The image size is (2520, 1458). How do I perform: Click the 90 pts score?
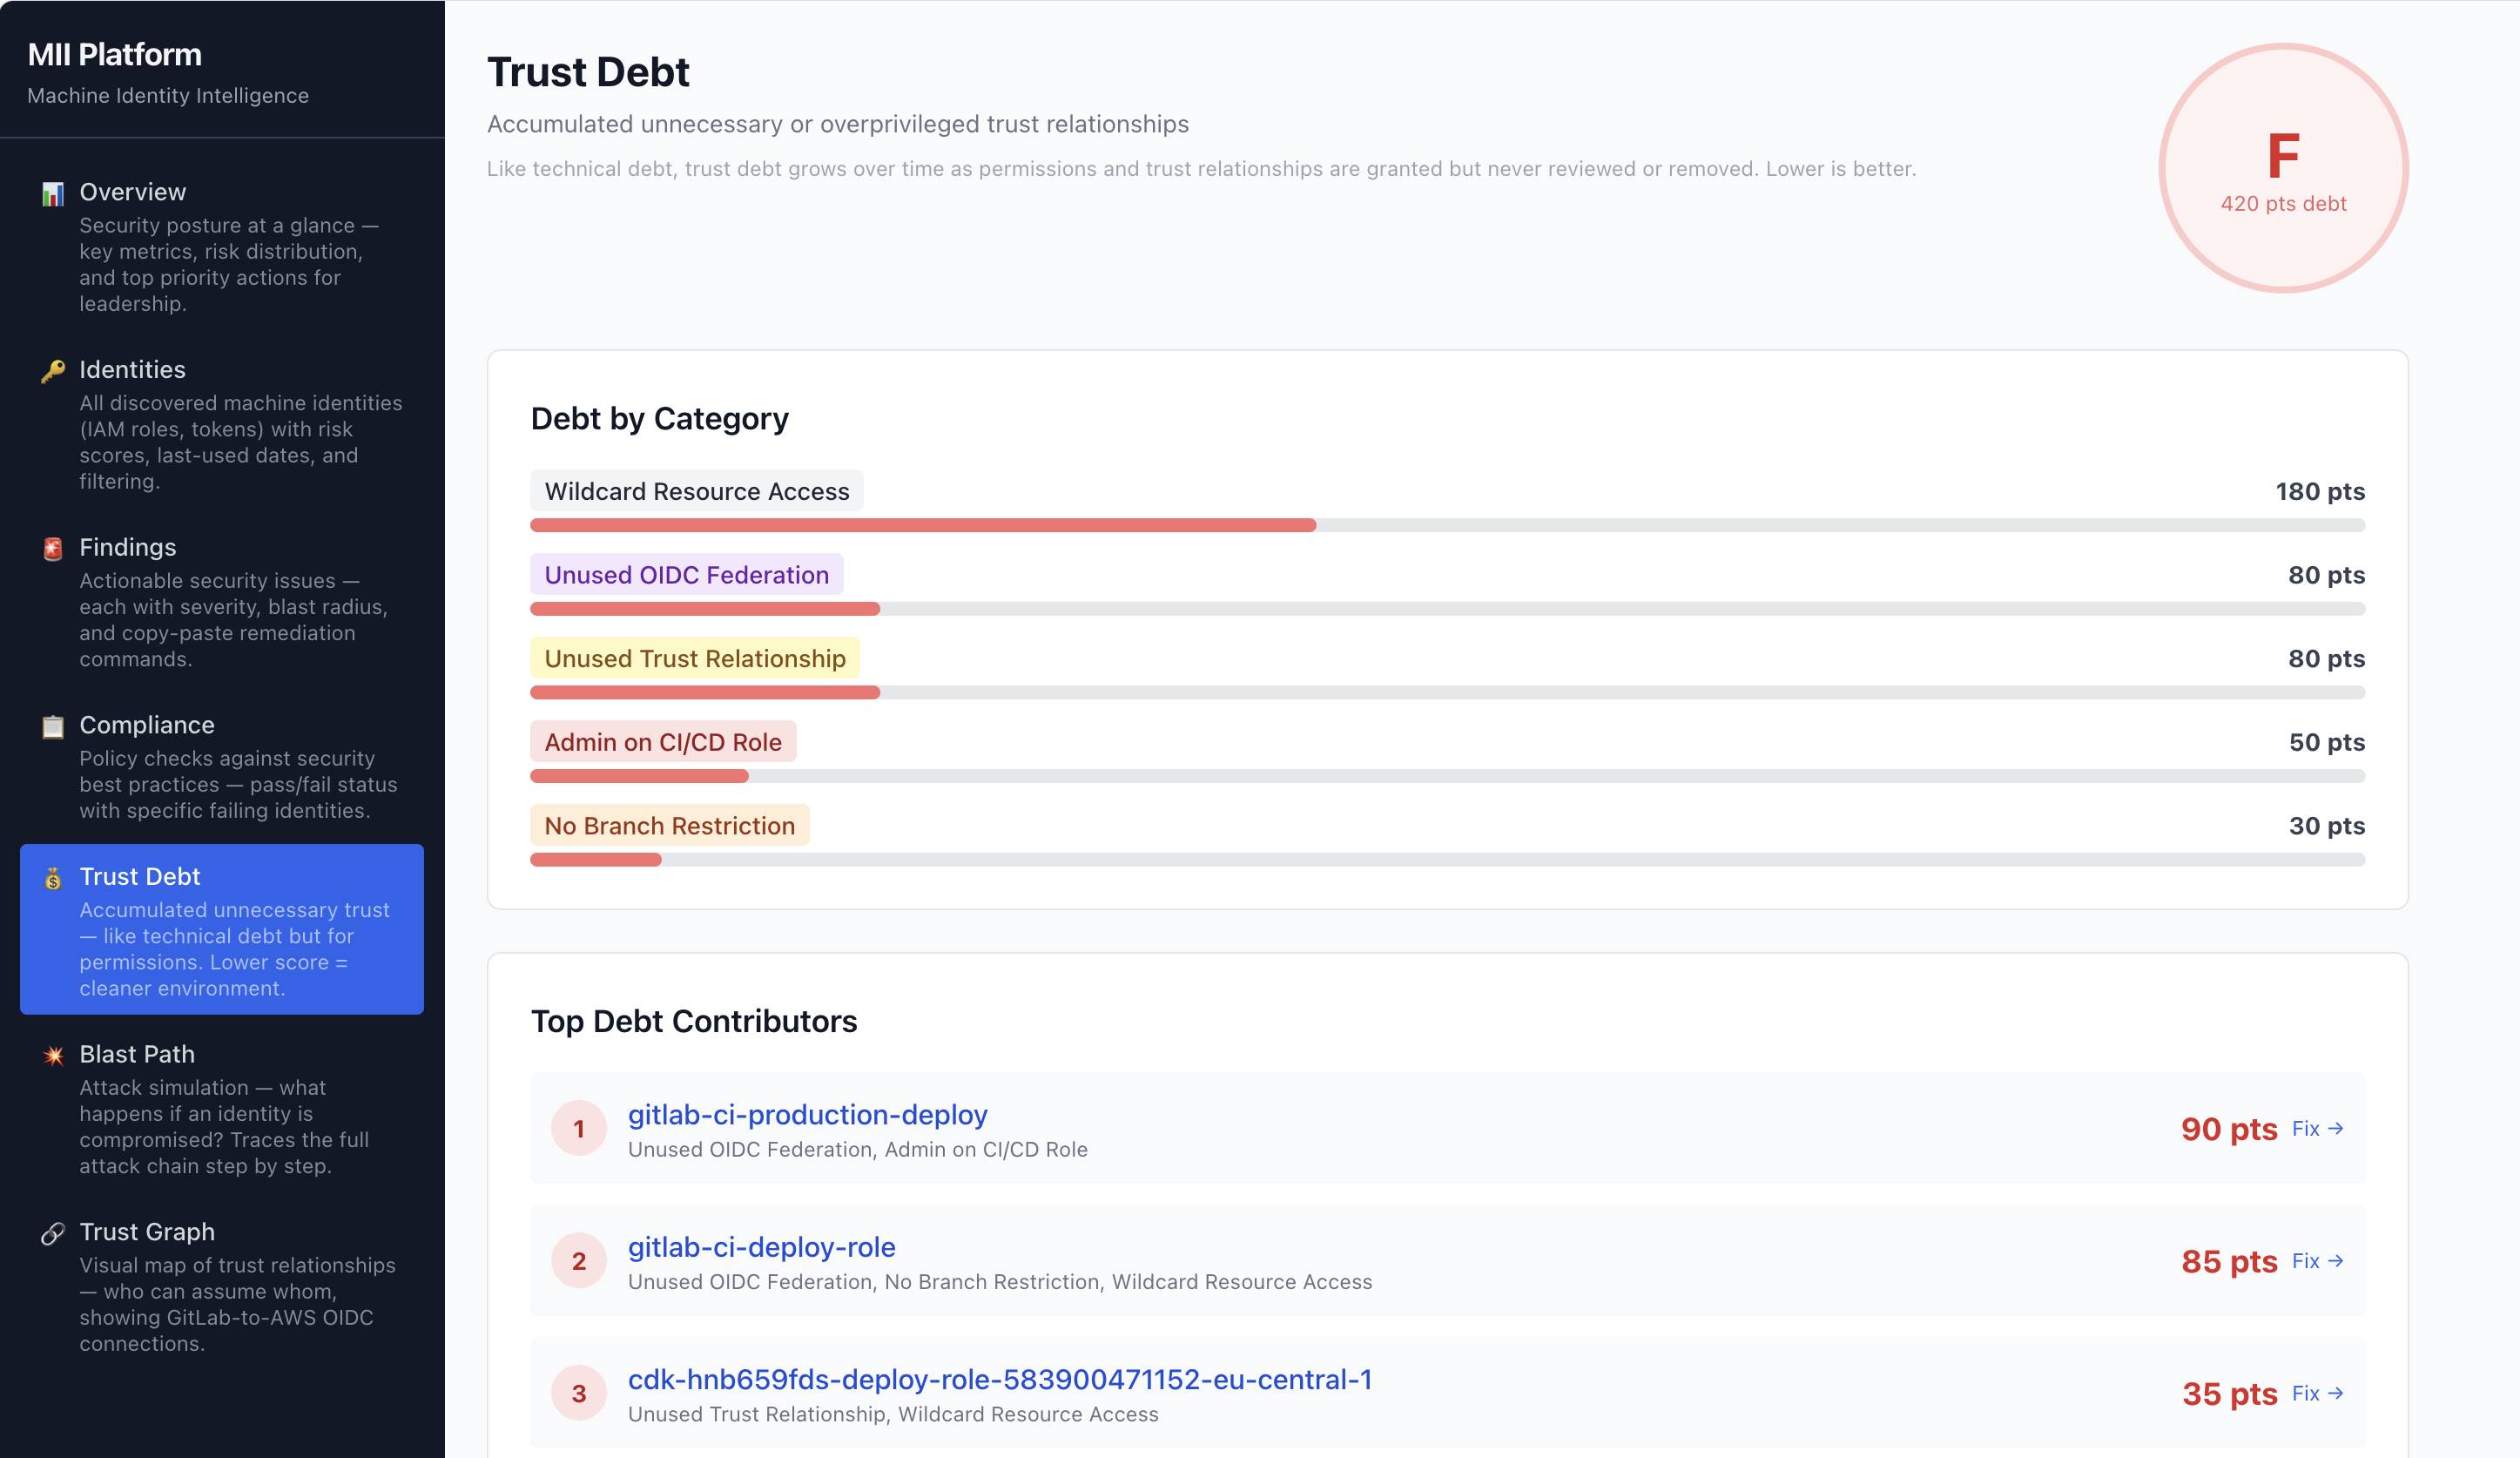(x=2229, y=1129)
